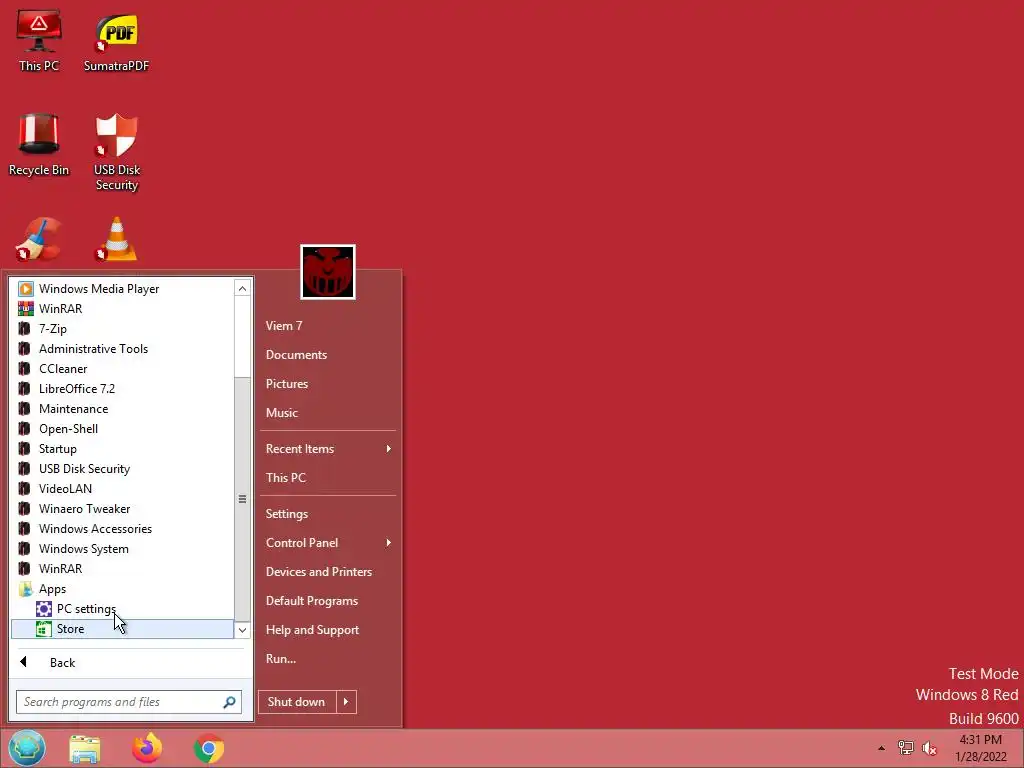1024x768 pixels.
Task: Click the Windows Media Player icon
Action: click(25, 289)
